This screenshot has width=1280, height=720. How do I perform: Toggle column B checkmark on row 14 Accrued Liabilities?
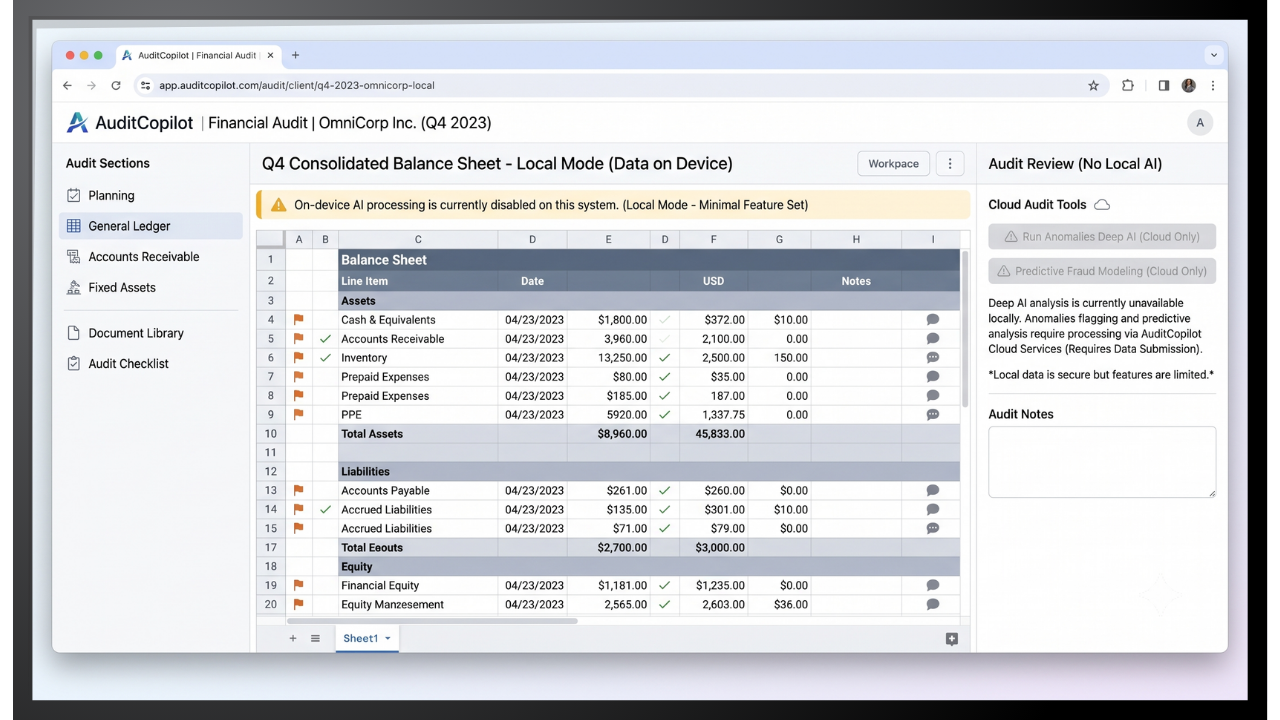click(325, 510)
